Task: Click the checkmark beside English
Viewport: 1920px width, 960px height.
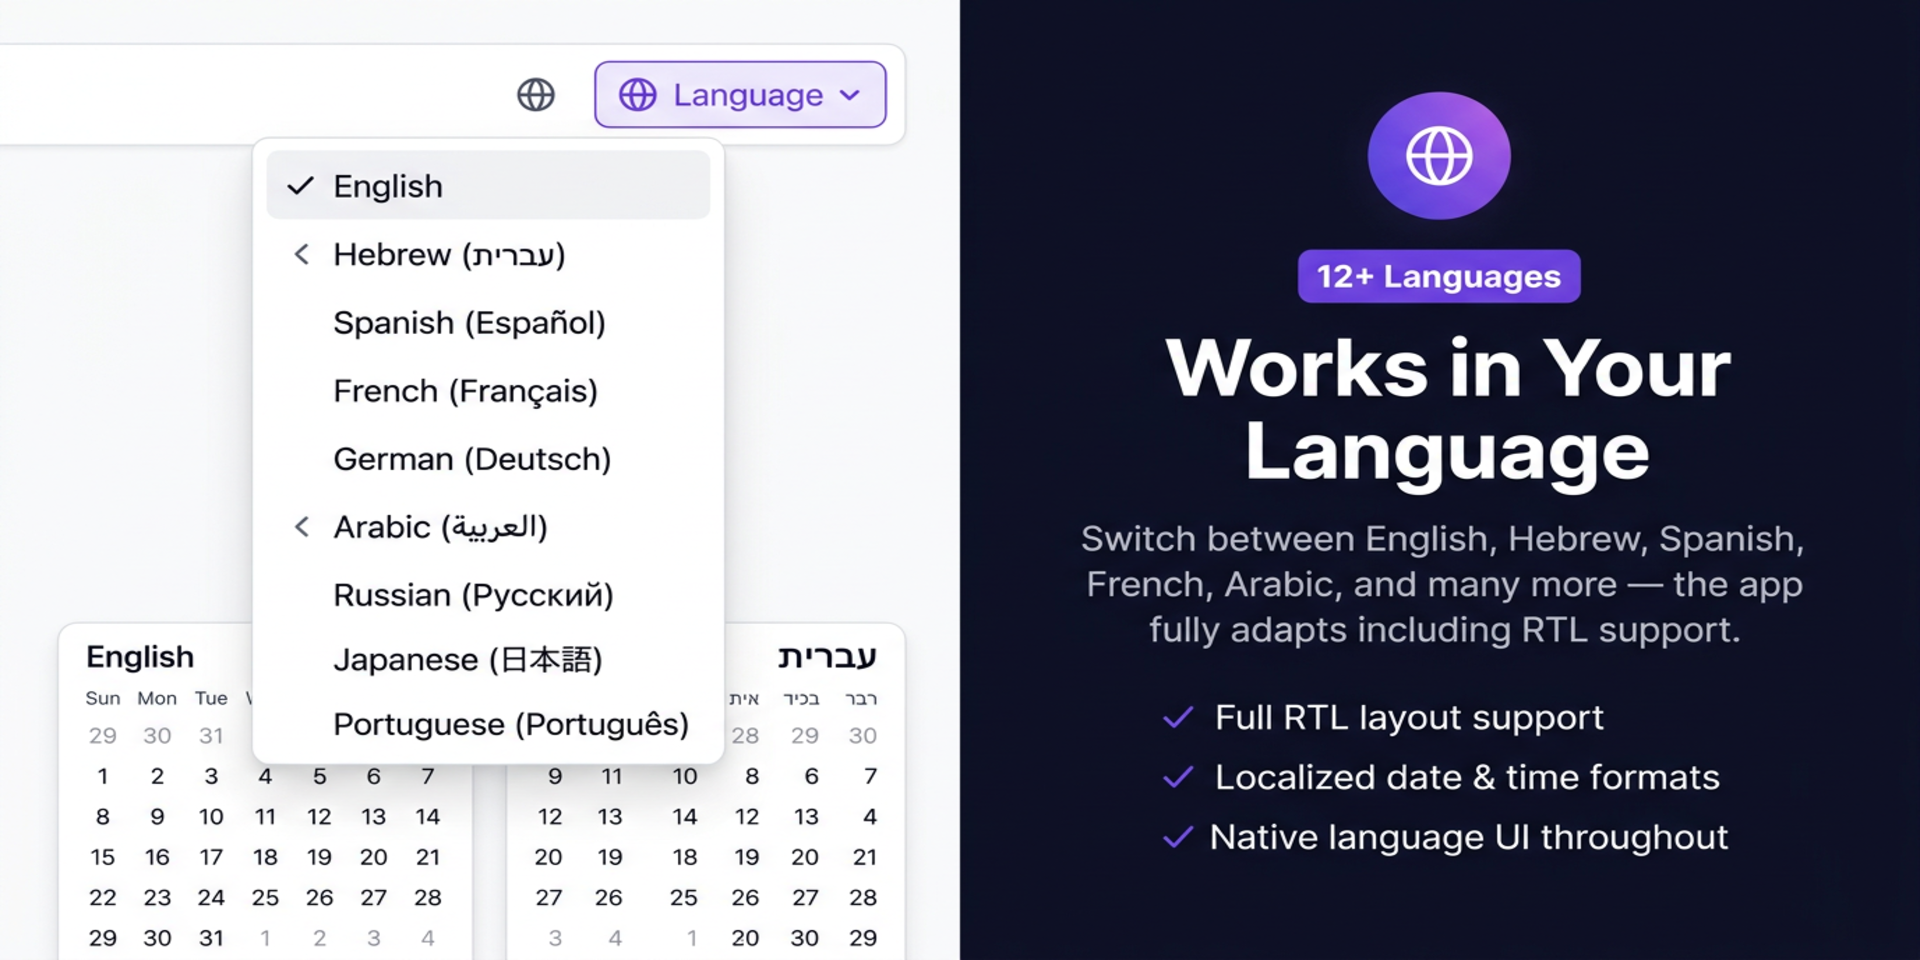Action: click(301, 186)
